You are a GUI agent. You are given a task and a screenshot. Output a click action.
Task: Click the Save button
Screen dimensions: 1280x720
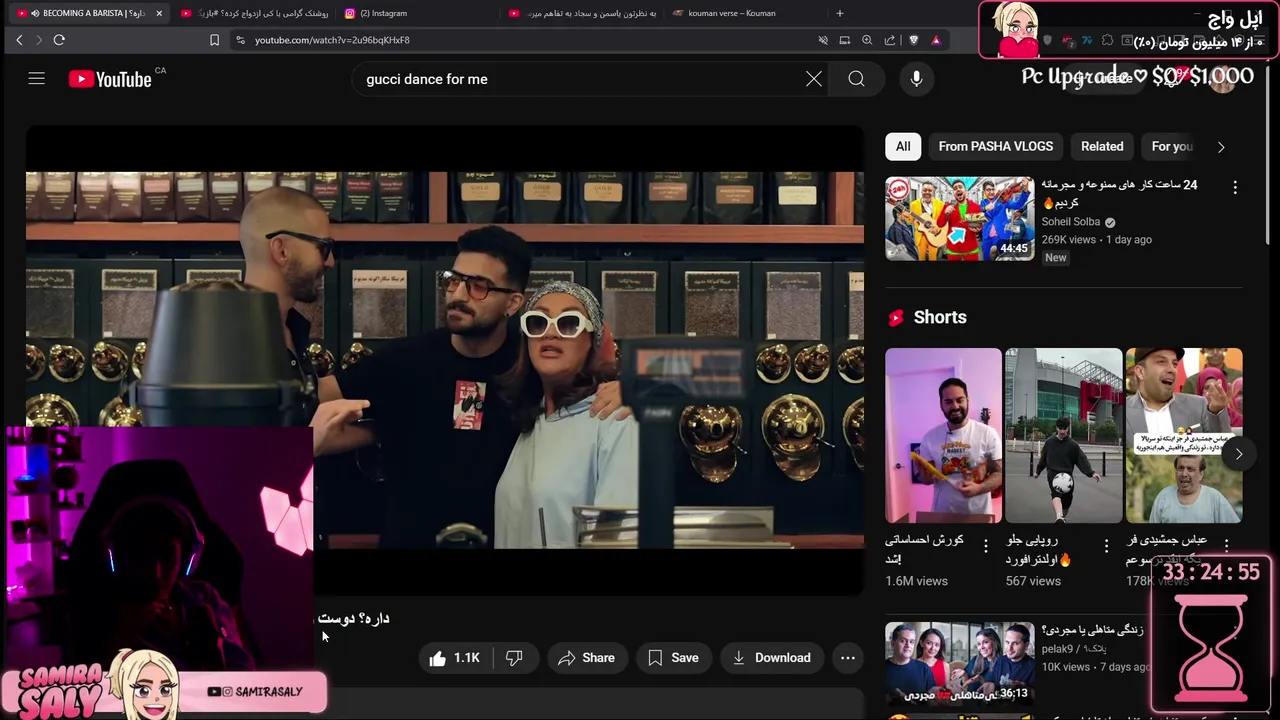click(x=673, y=658)
